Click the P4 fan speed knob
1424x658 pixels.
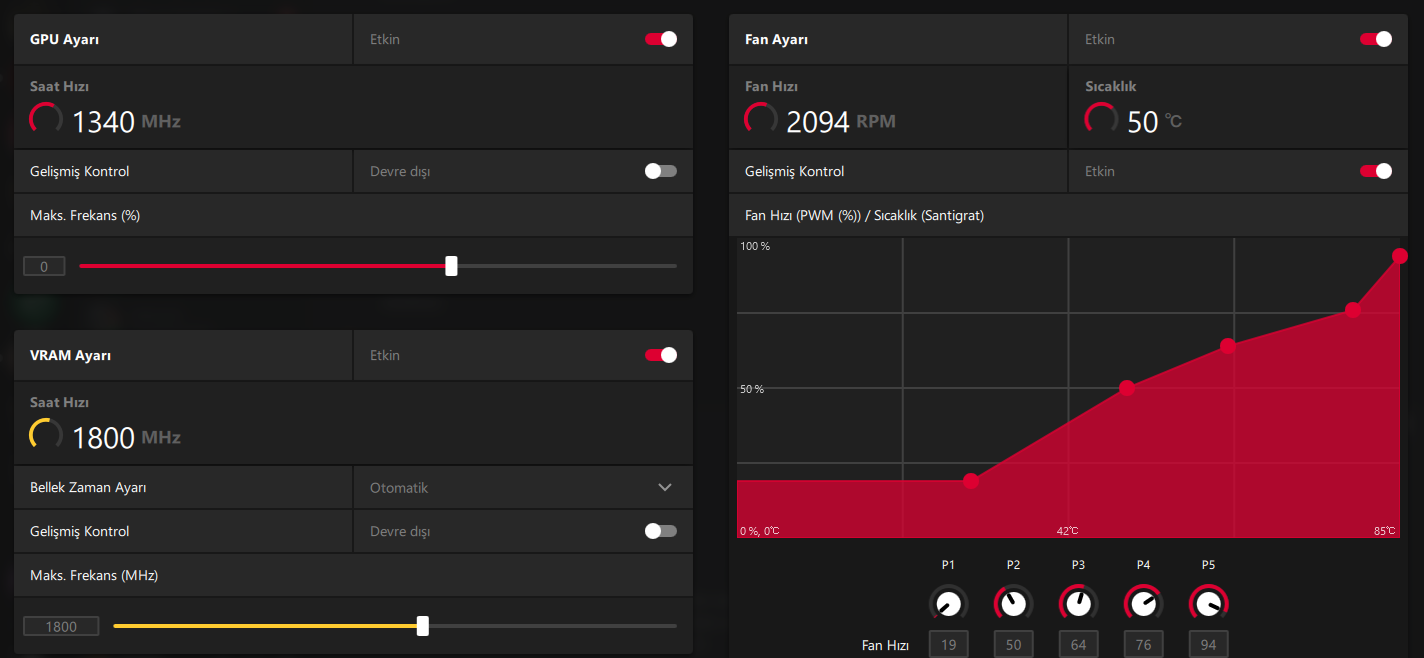[x=1143, y=603]
